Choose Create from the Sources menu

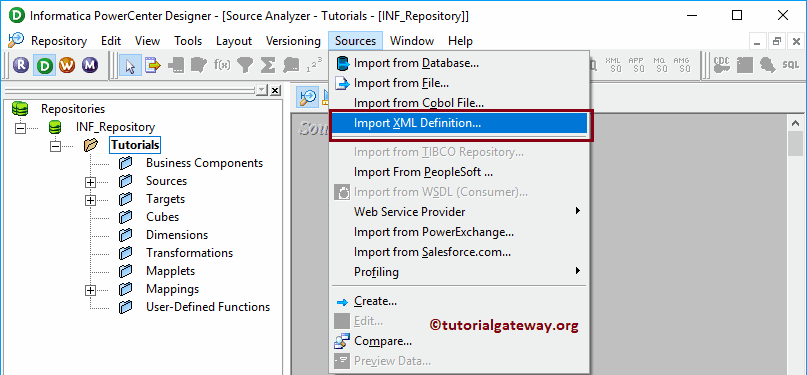(459, 301)
